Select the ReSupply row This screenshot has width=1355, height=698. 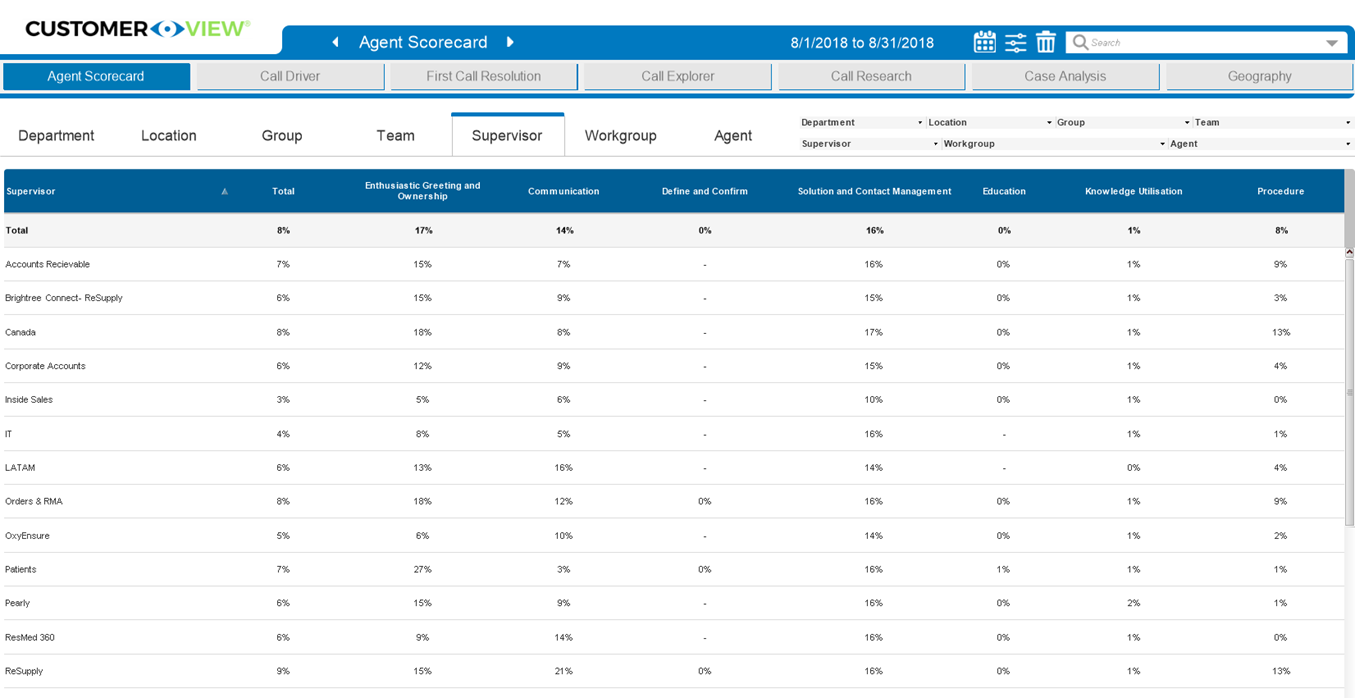point(673,672)
